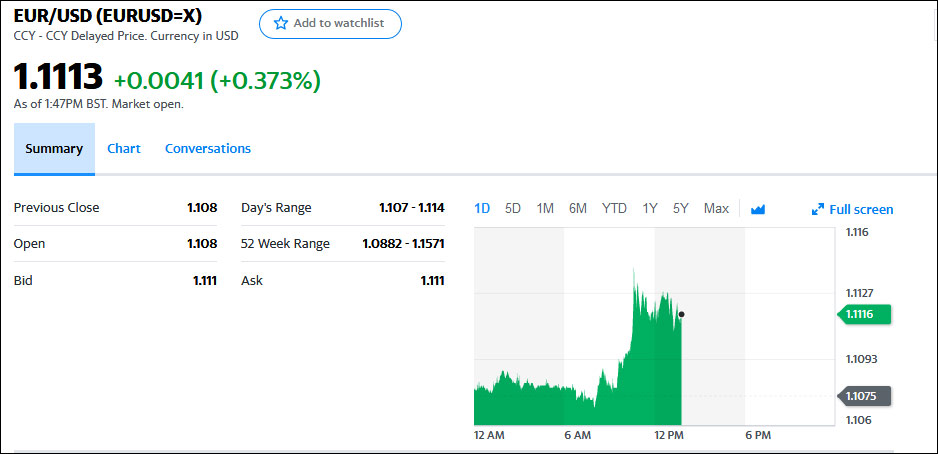Click the full screen expand arrows icon
938x454 pixels.
(x=818, y=210)
